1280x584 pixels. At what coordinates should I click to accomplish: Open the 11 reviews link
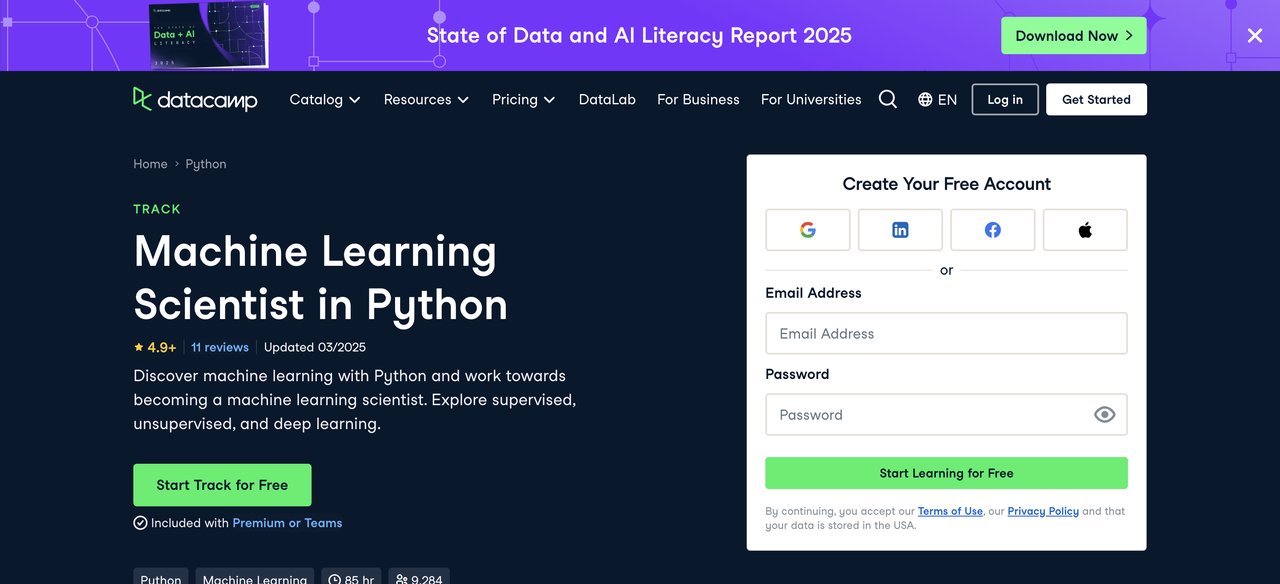[220, 347]
